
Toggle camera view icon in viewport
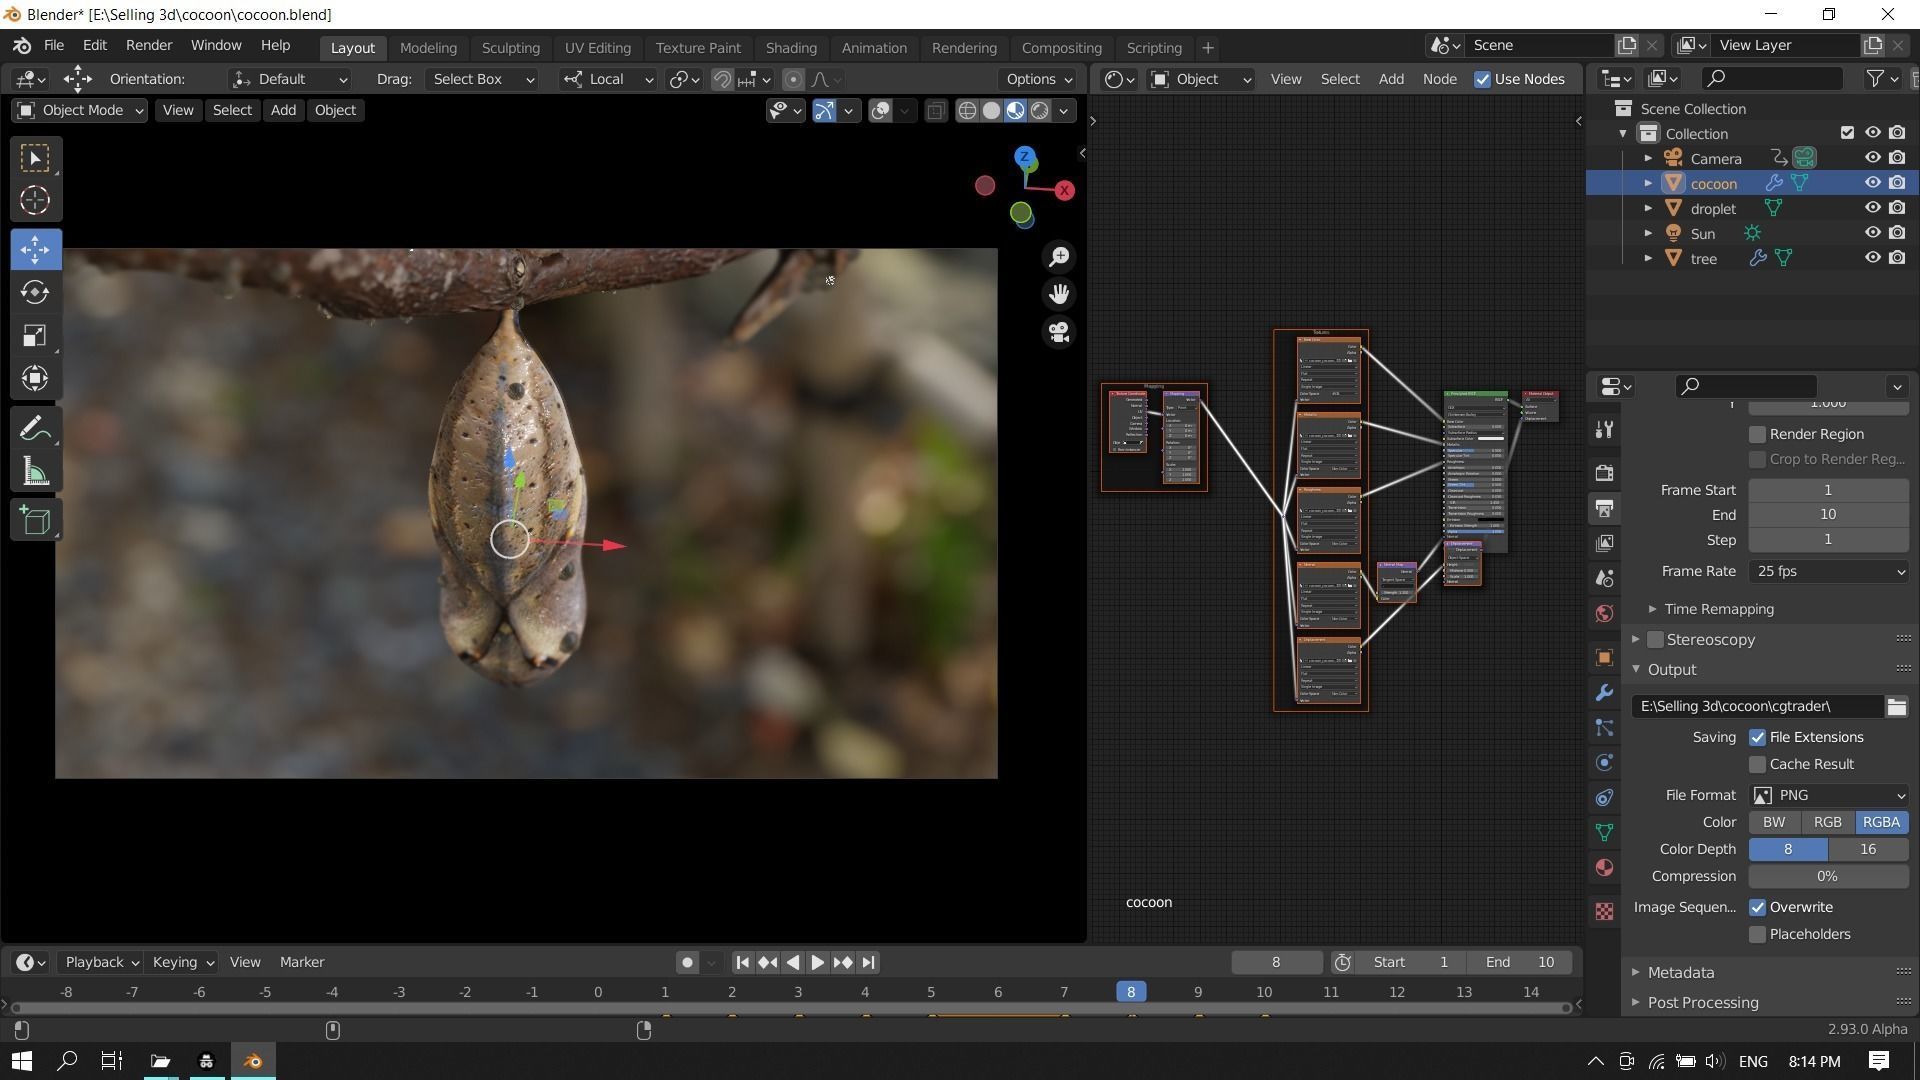pyautogui.click(x=1059, y=332)
